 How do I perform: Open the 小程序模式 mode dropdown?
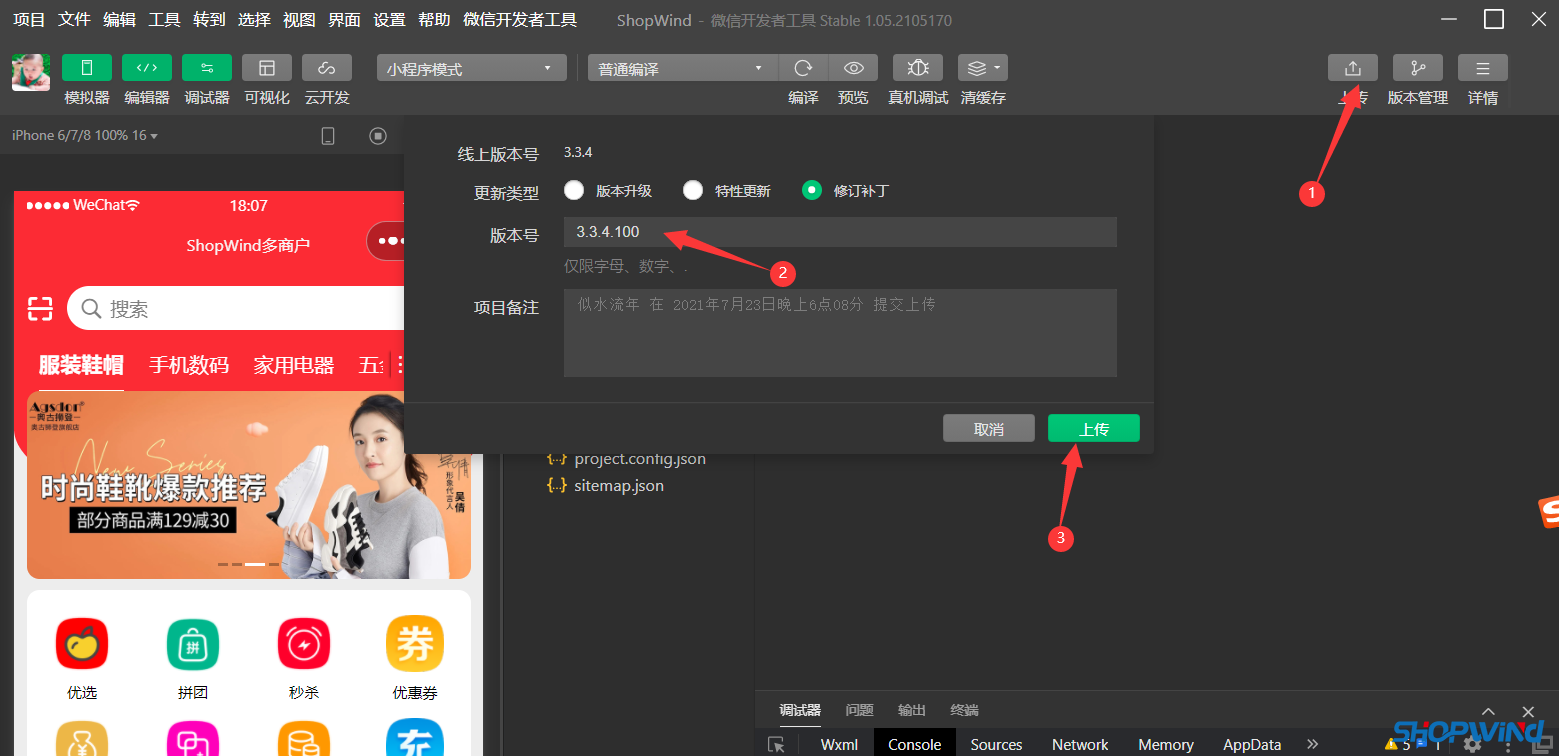click(472, 68)
